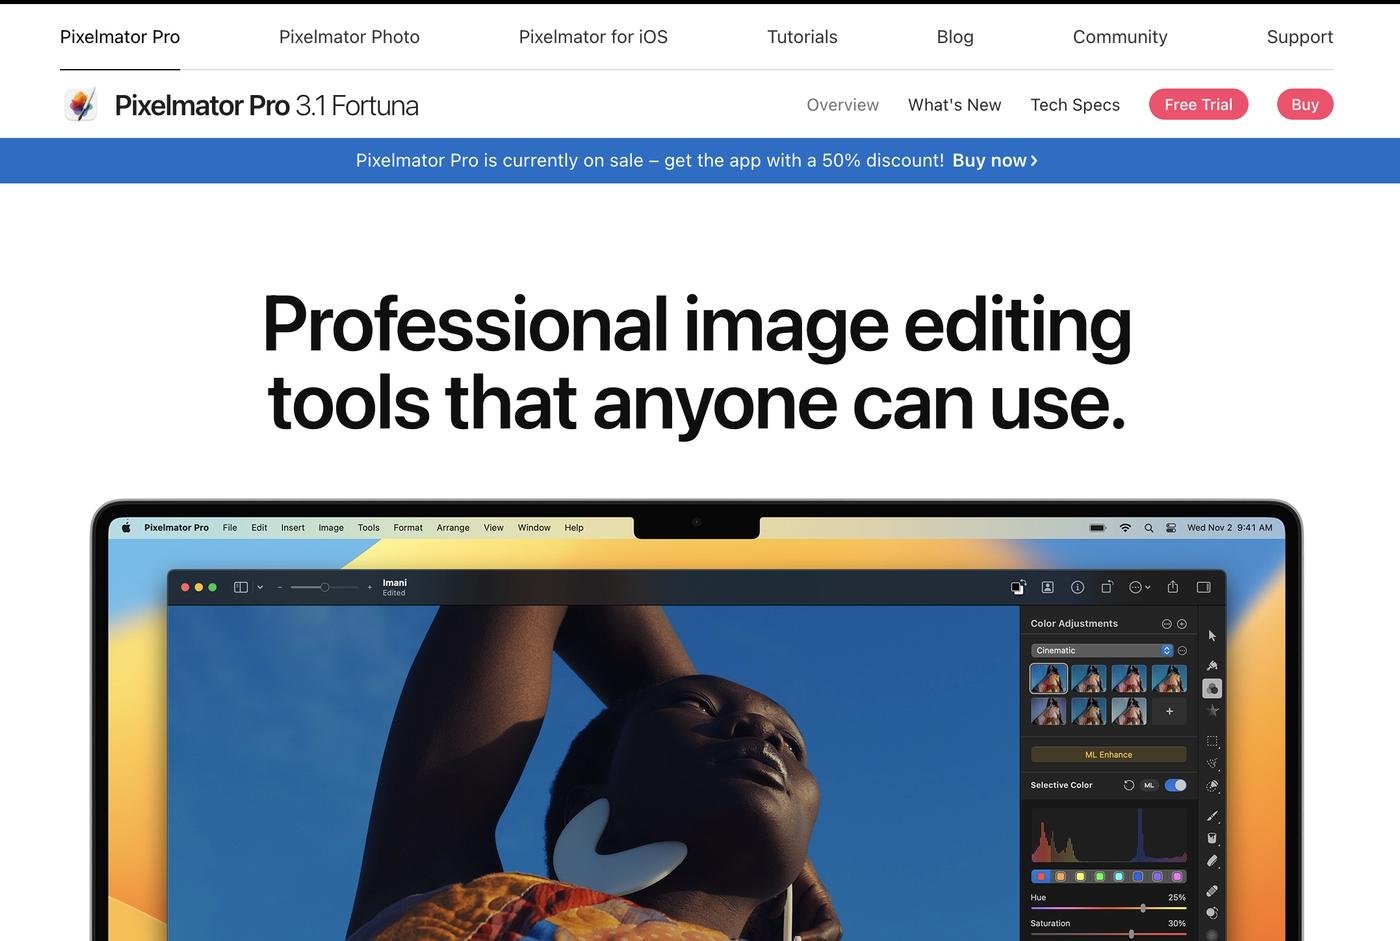Click the swap foreground/background colors icon
The image size is (1400, 941).
pos(1017,587)
